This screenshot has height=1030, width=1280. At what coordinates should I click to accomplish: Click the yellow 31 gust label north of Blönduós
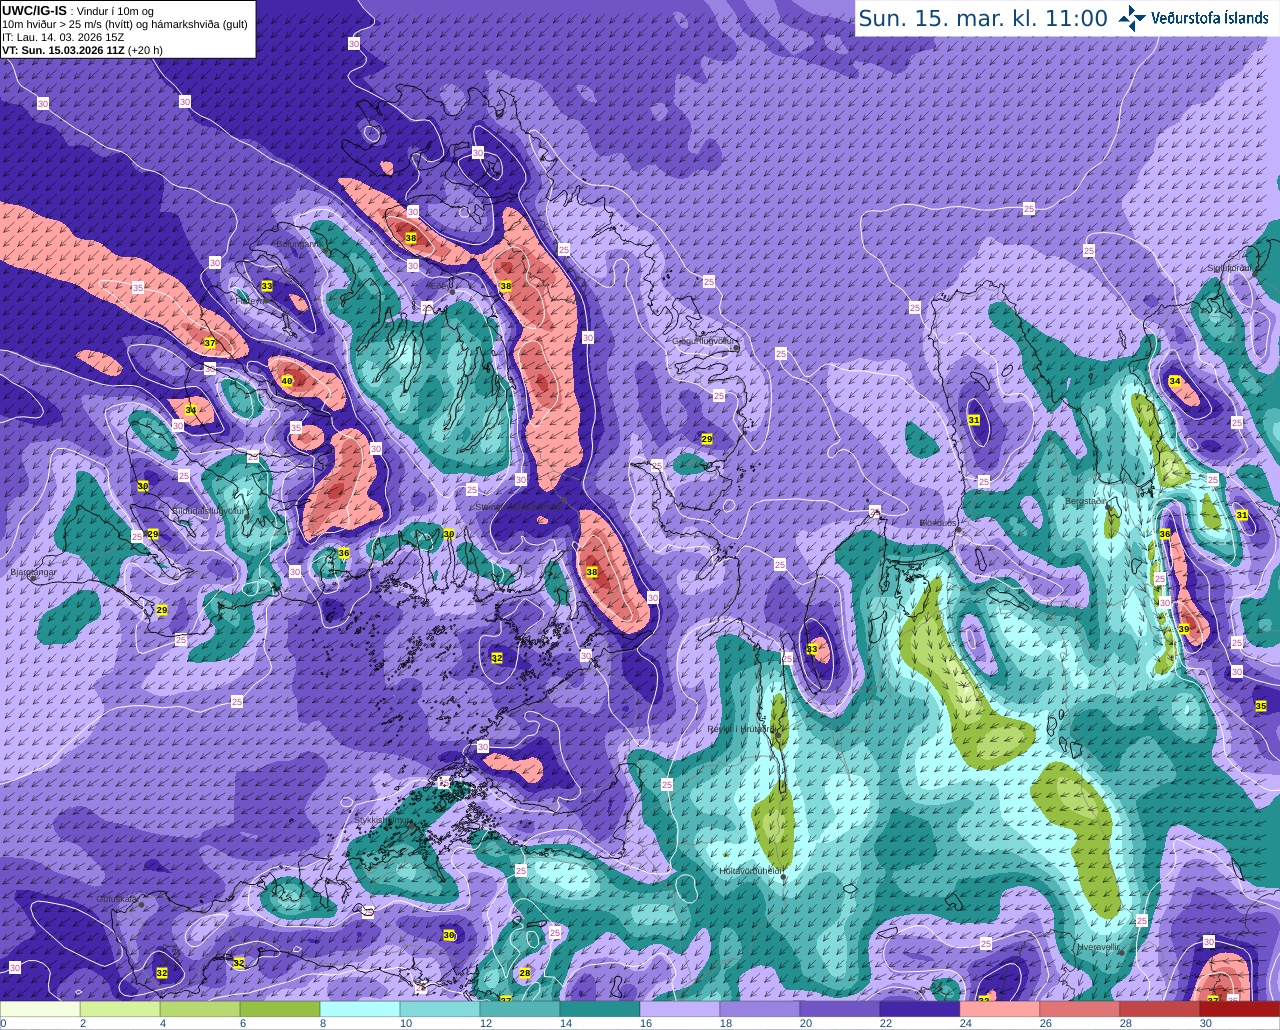click(x=974, y=420)
